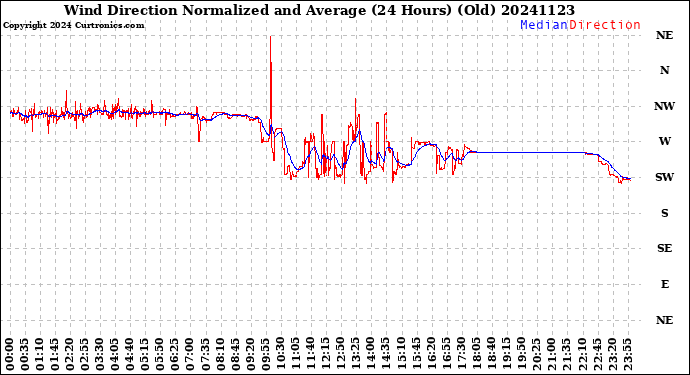
Task: Click the 05:50 time label
Action: coord(160,354)
